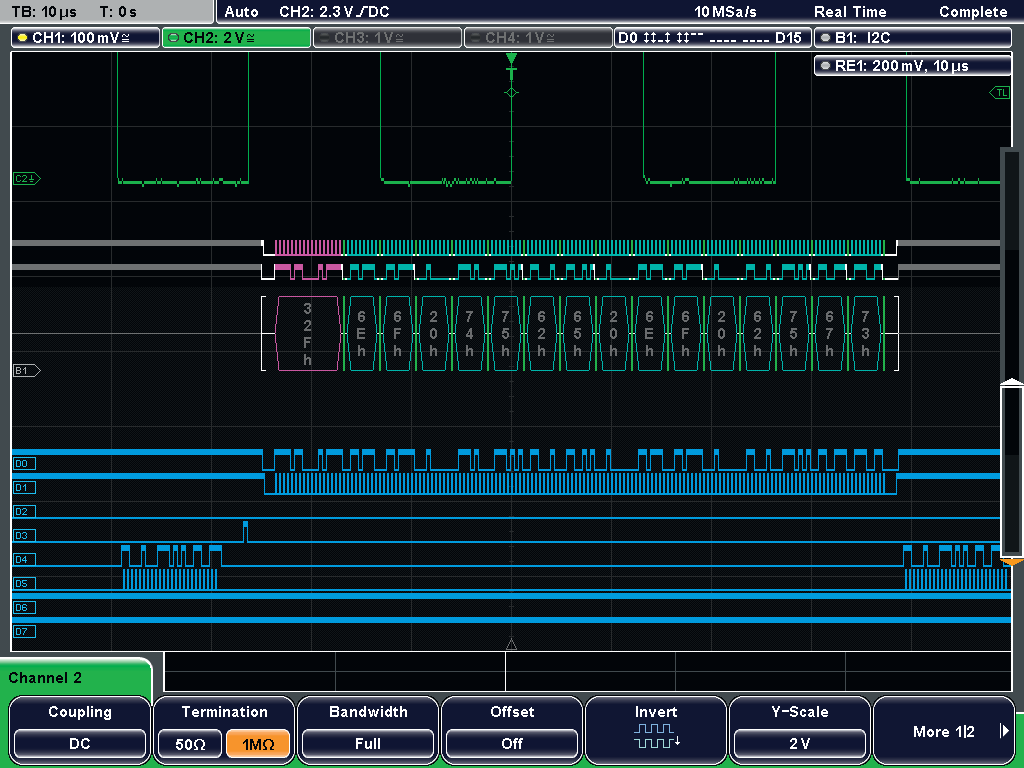Select 50Ω termination

click(188, 744)
